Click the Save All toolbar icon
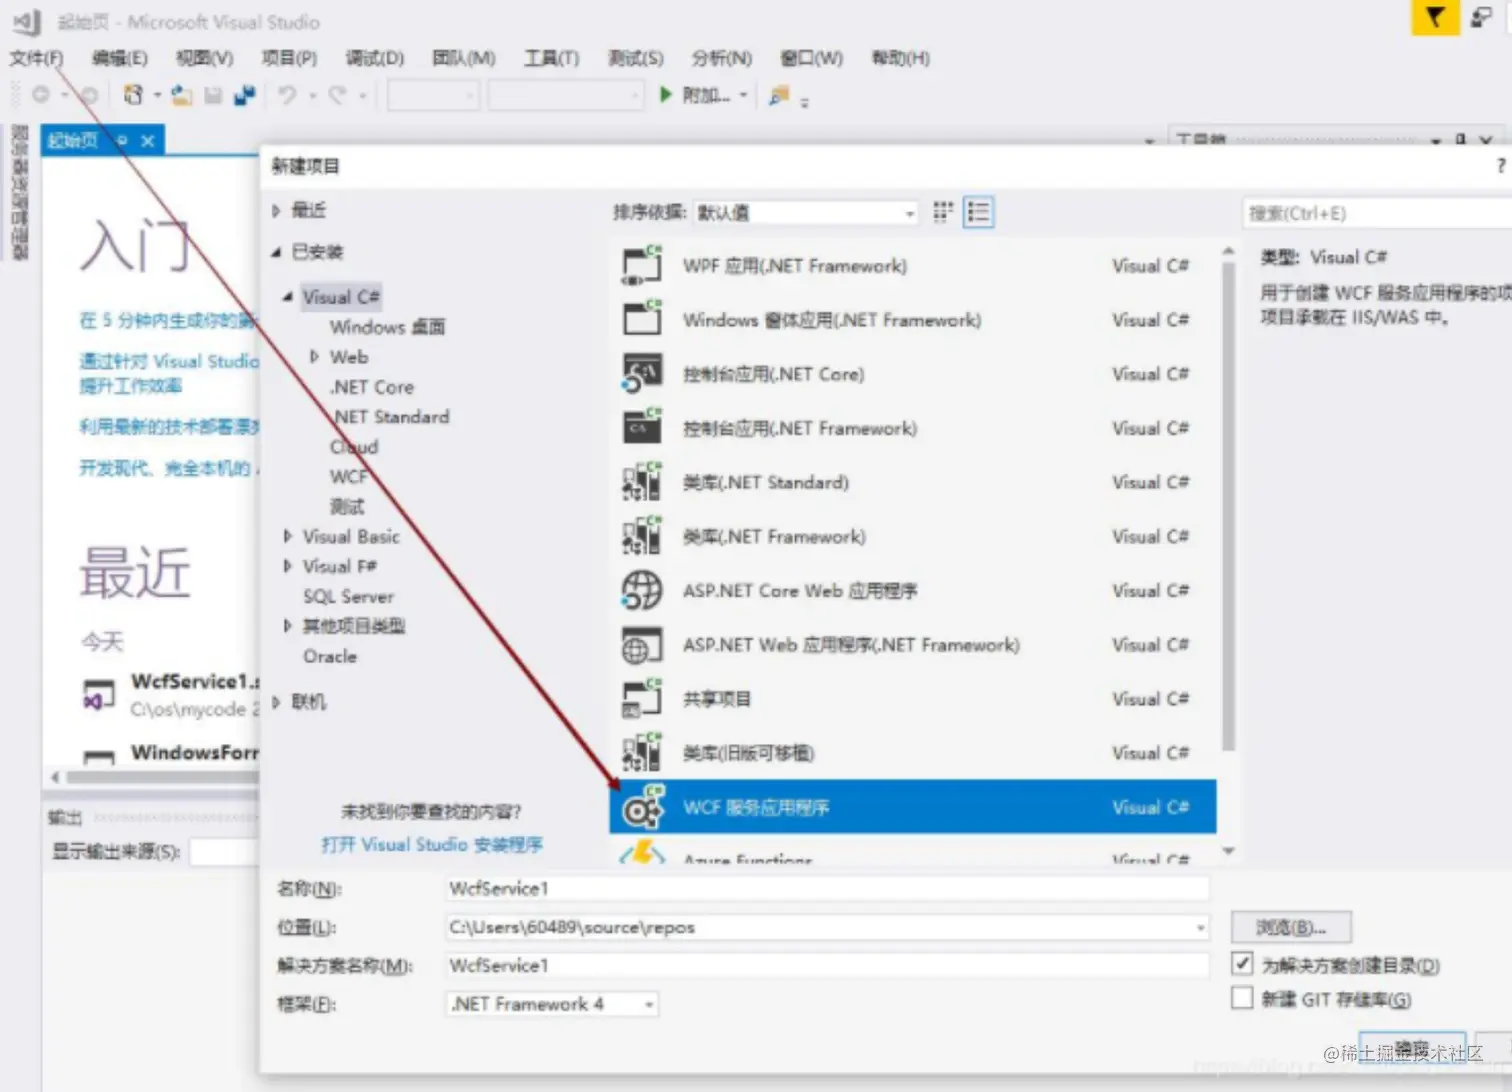The height and width of the screenshot is (1092, 1512). (x=244, y=95)
